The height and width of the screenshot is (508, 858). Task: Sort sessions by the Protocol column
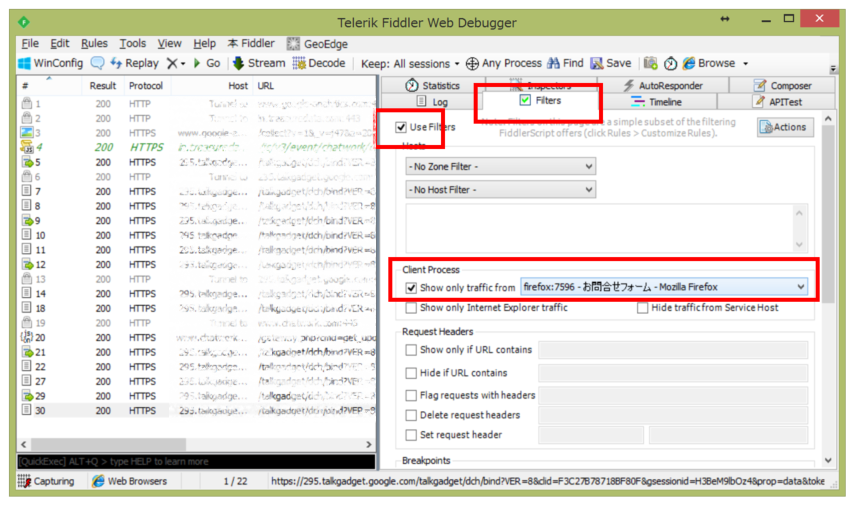[x=146, y=86]
